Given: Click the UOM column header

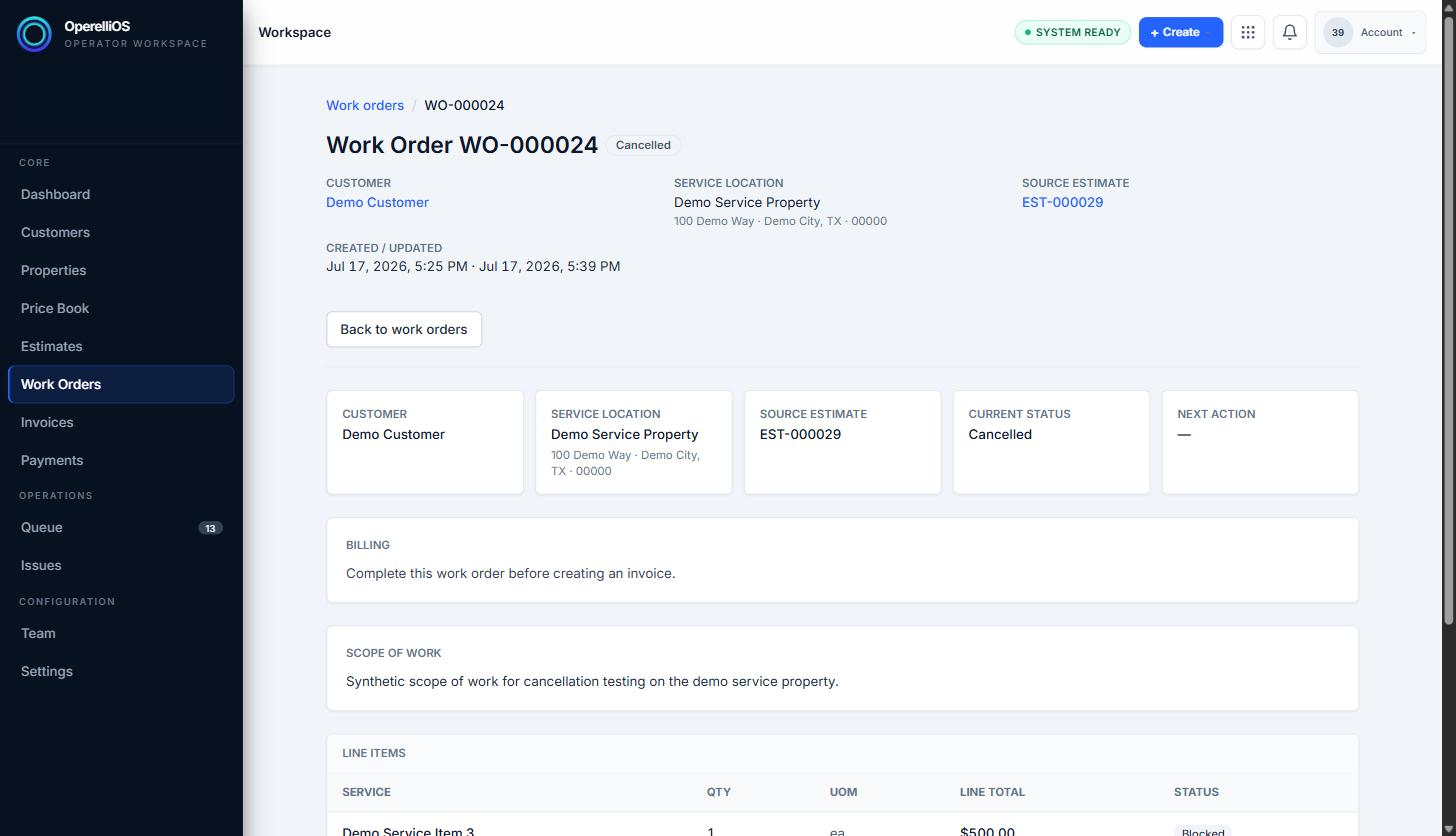Looking at the screenshot, I should pyautogui.click(x=843, y=792).
